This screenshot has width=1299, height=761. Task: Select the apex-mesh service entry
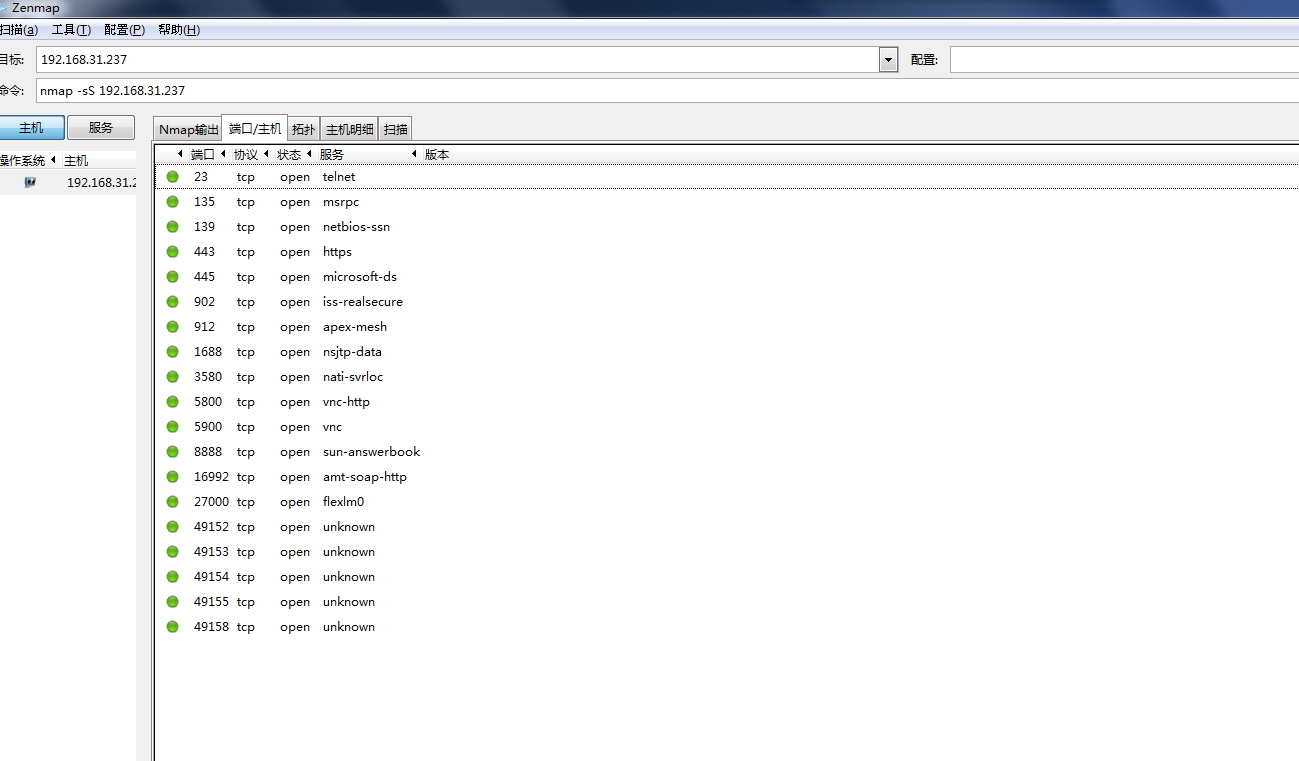(355, 327)
